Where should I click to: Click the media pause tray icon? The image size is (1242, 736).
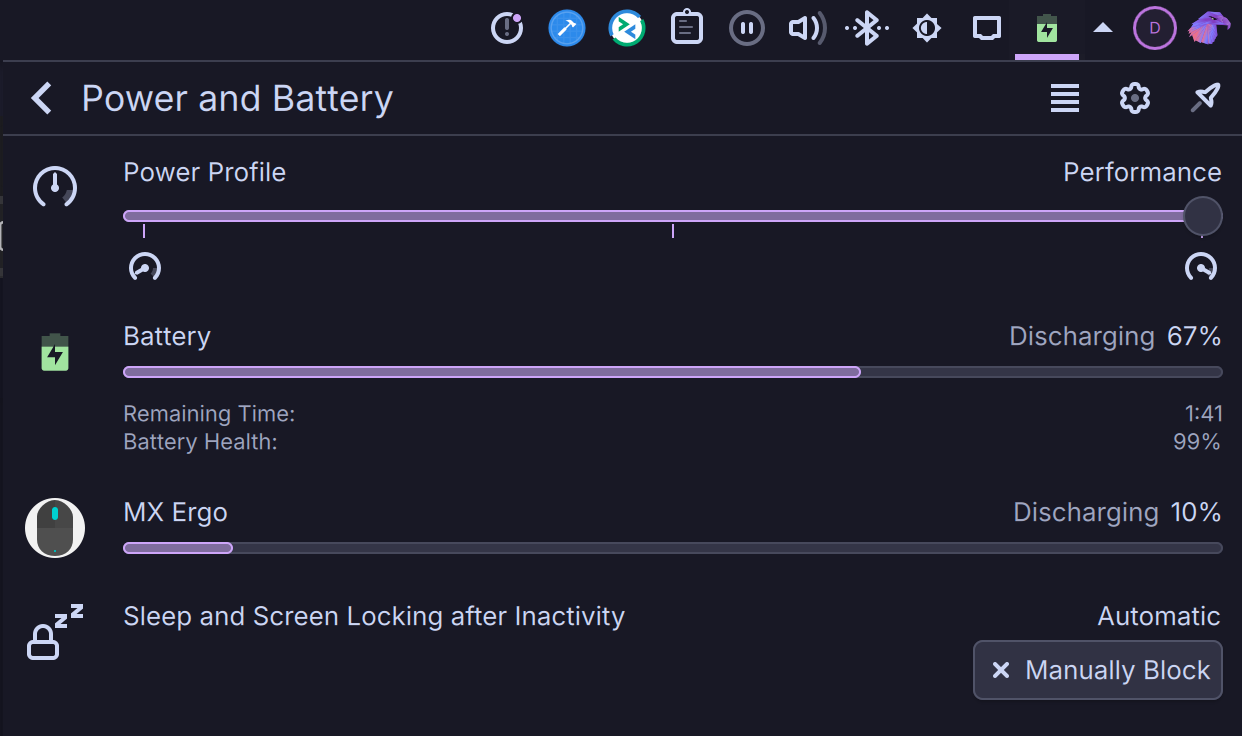747,28
